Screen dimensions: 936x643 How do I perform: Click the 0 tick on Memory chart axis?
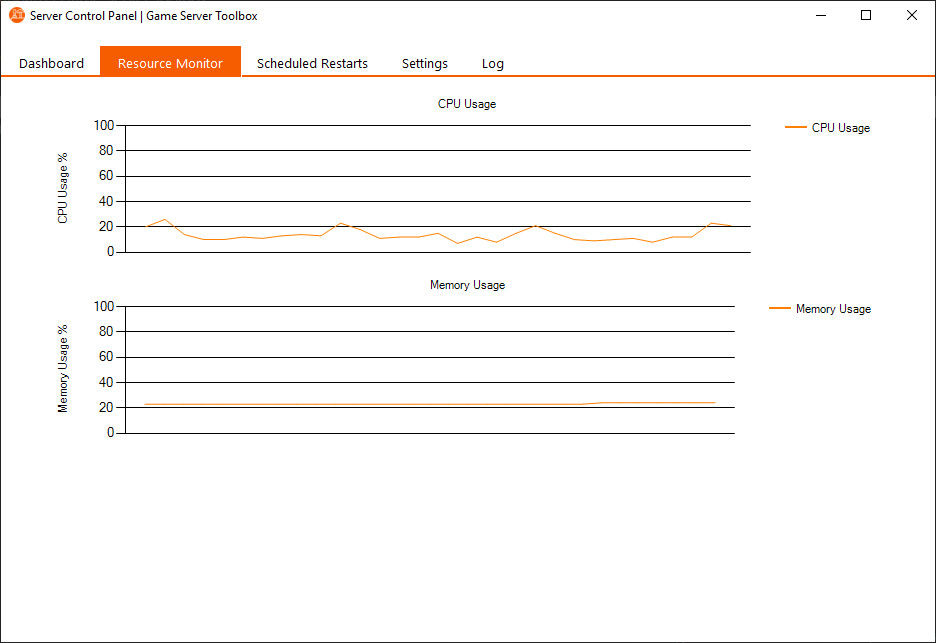point(110,433)
